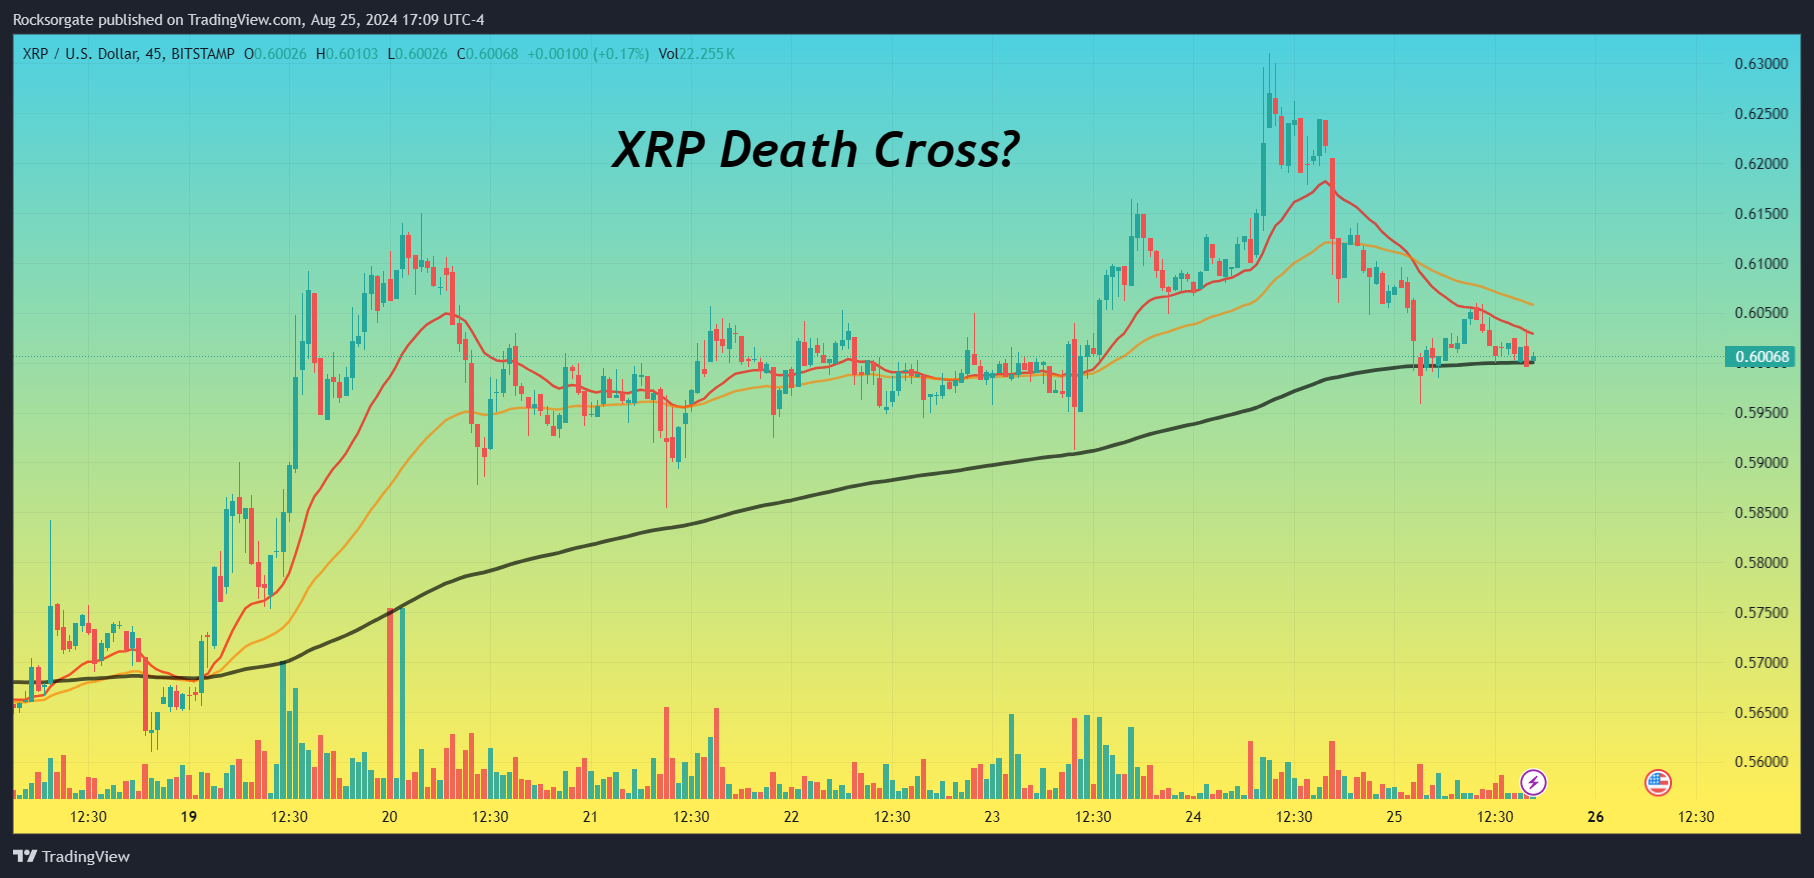
Task: Click the 0.56500 price axis label
Action: coord(1761,713)
